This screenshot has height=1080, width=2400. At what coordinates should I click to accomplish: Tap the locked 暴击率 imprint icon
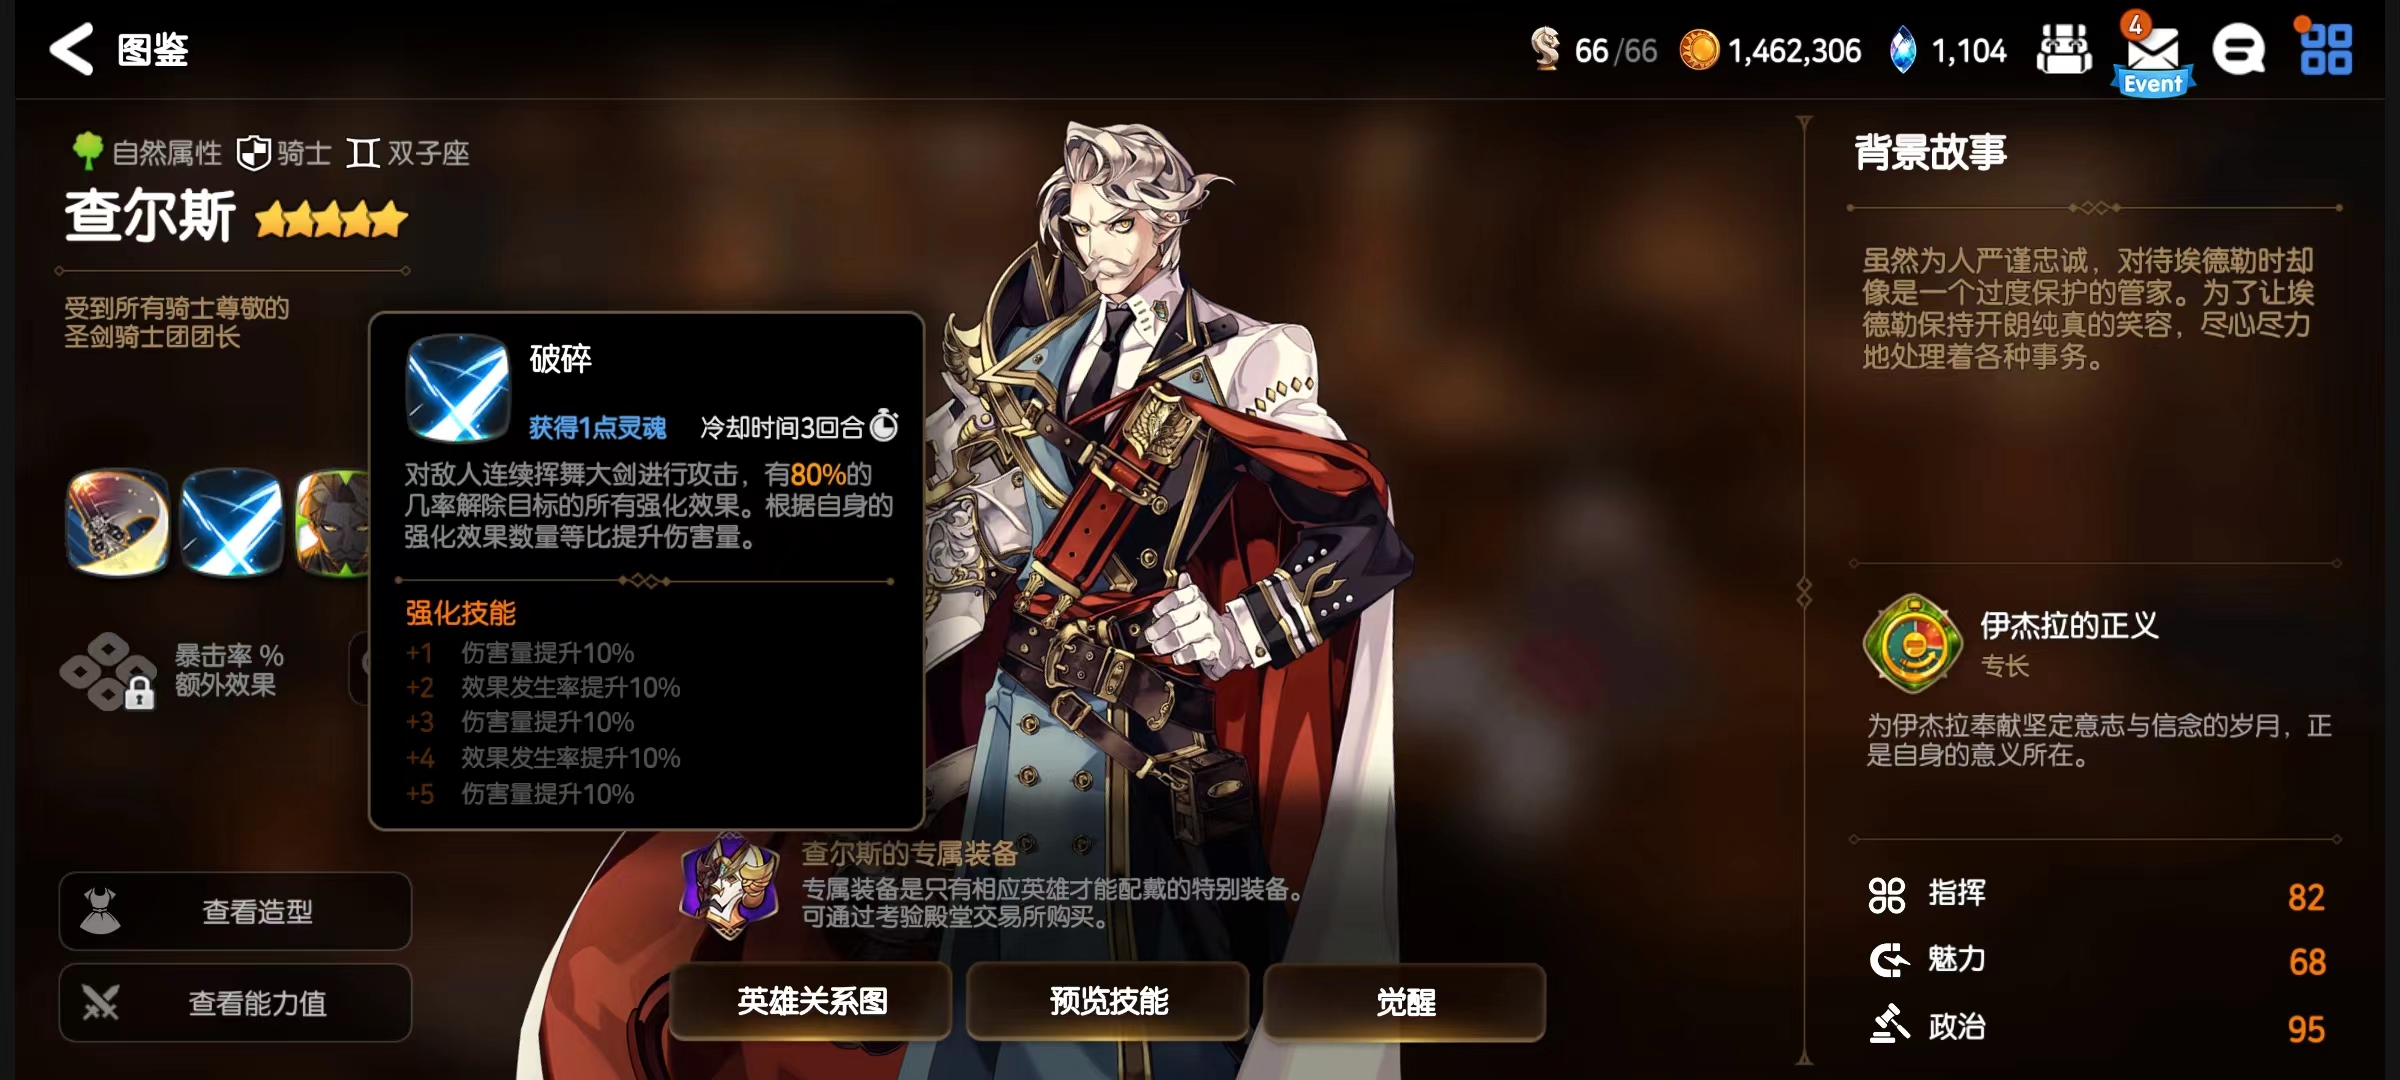click(108, 671)
